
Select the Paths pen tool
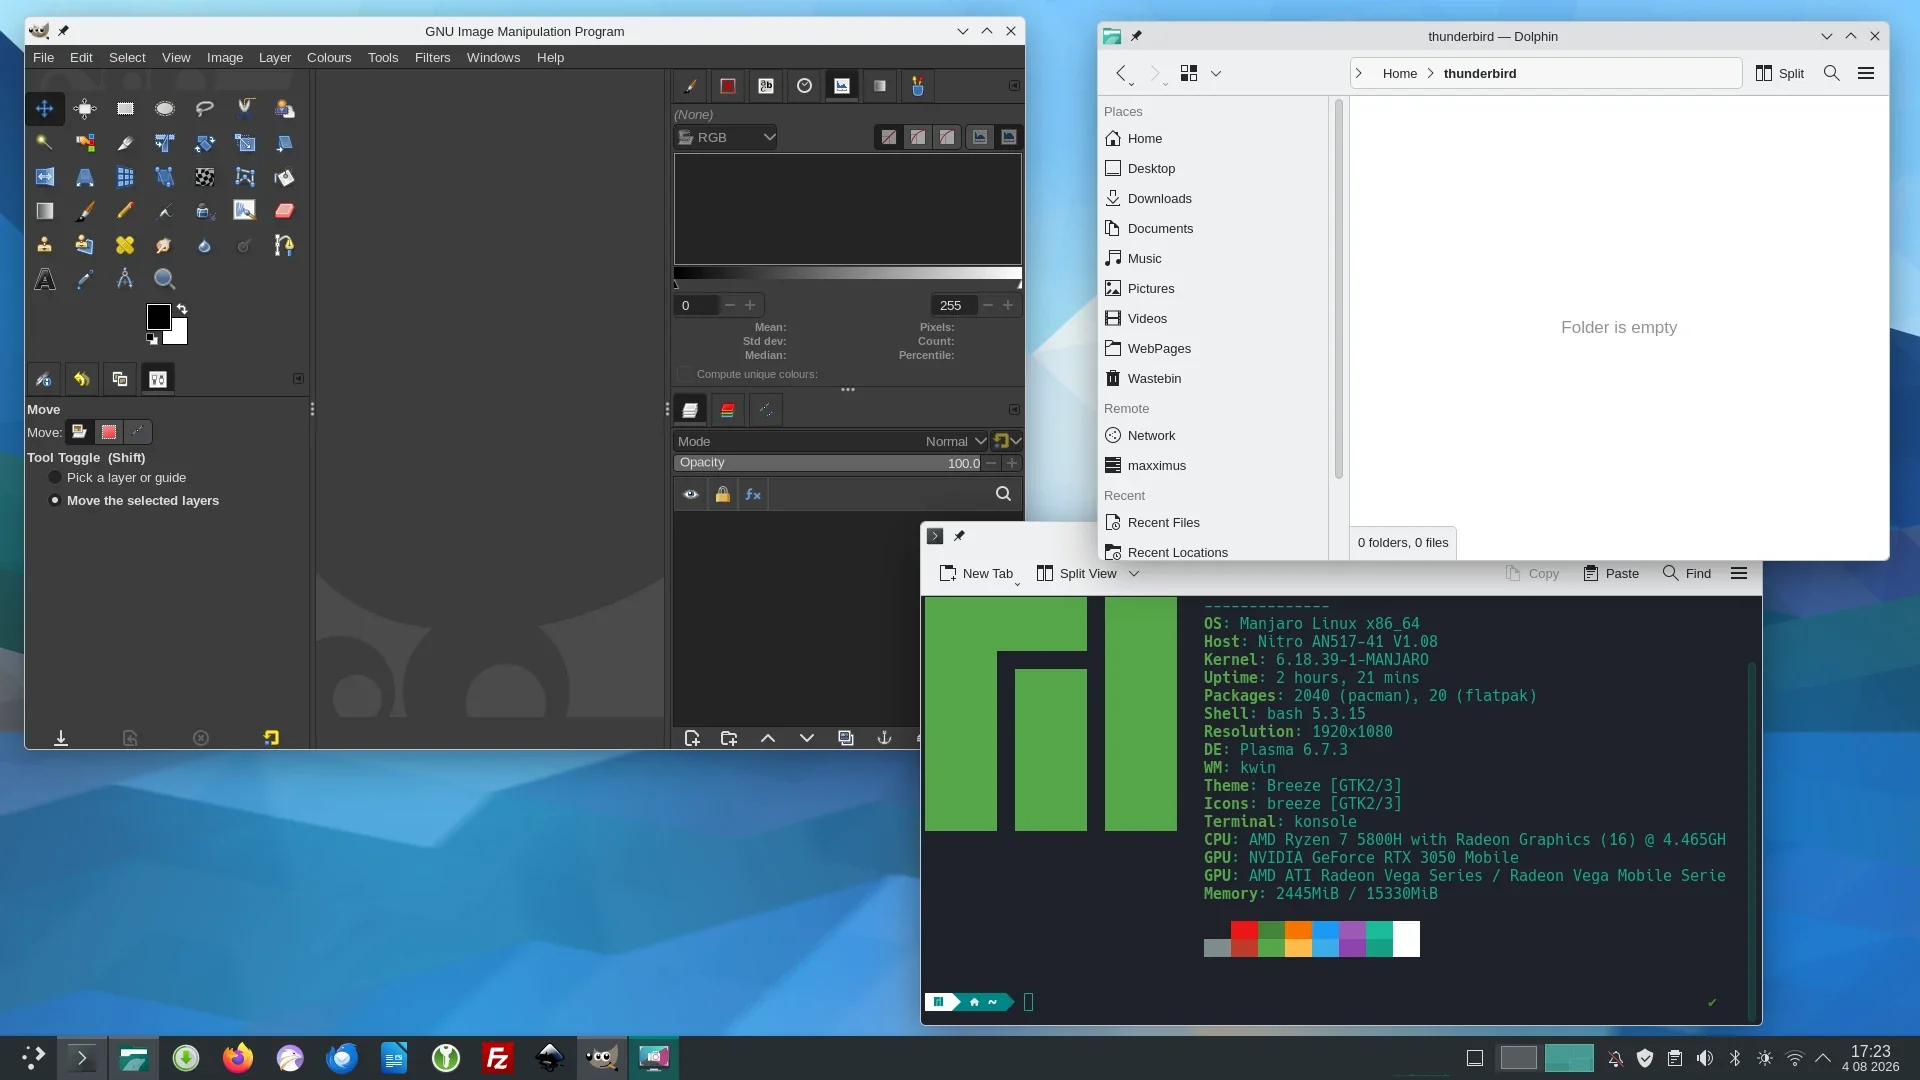285,245
